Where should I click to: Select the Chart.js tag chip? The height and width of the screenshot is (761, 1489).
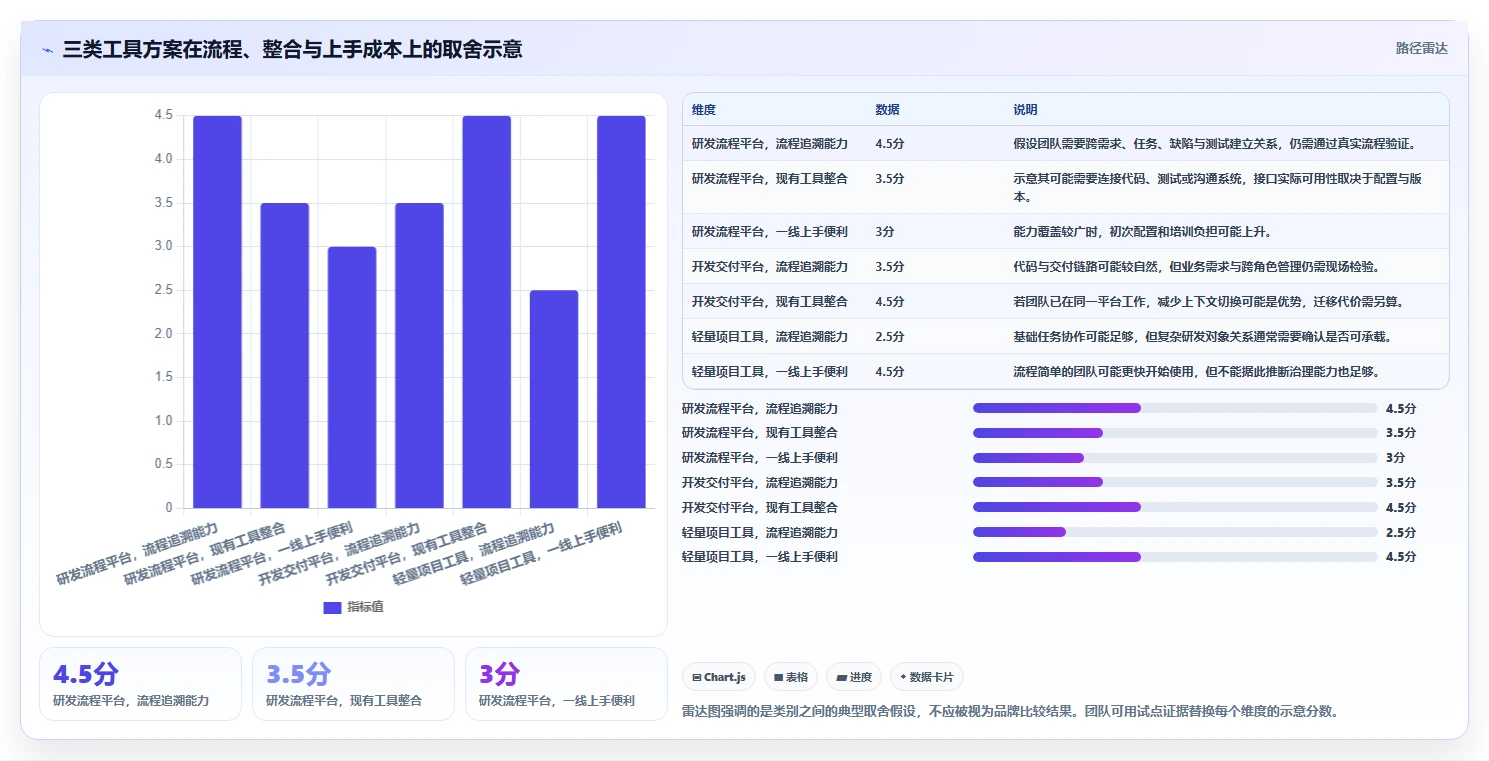(x=719, y=677)
